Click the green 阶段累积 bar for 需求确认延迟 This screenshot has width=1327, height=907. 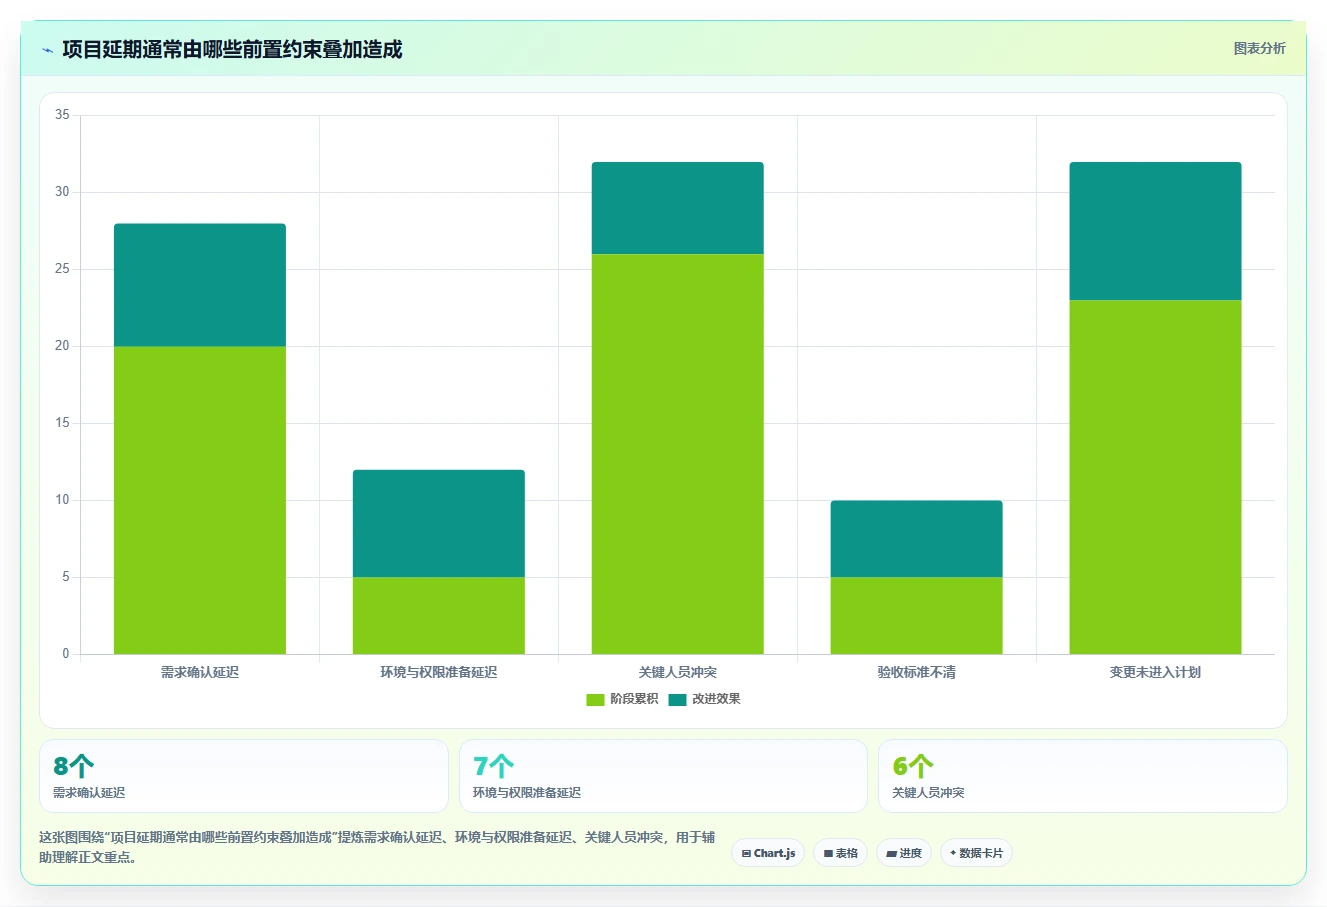click(200, 500)
